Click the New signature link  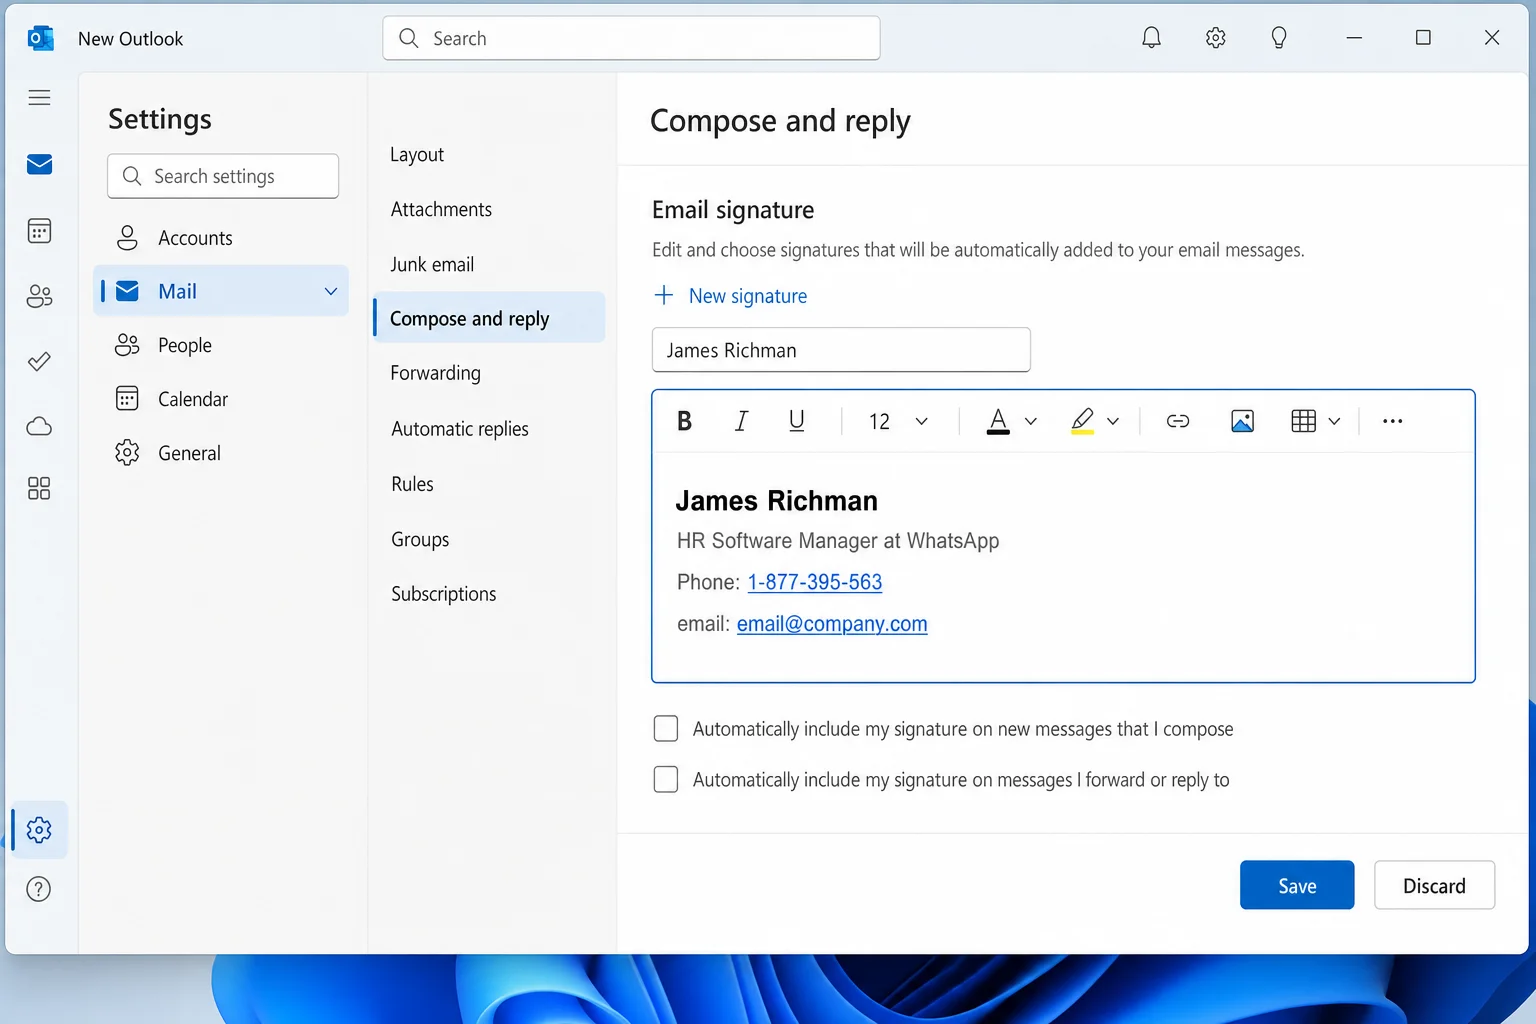coord(748,296)
